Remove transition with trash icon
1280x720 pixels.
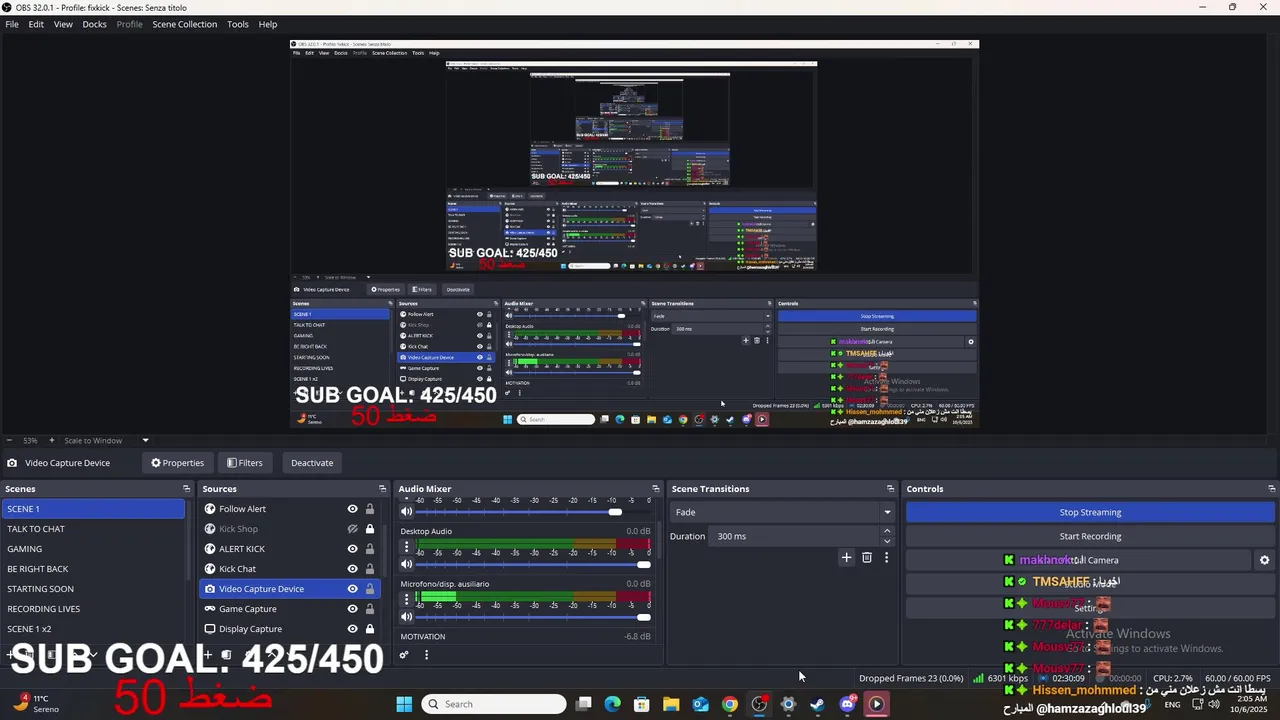click(866, 557)
